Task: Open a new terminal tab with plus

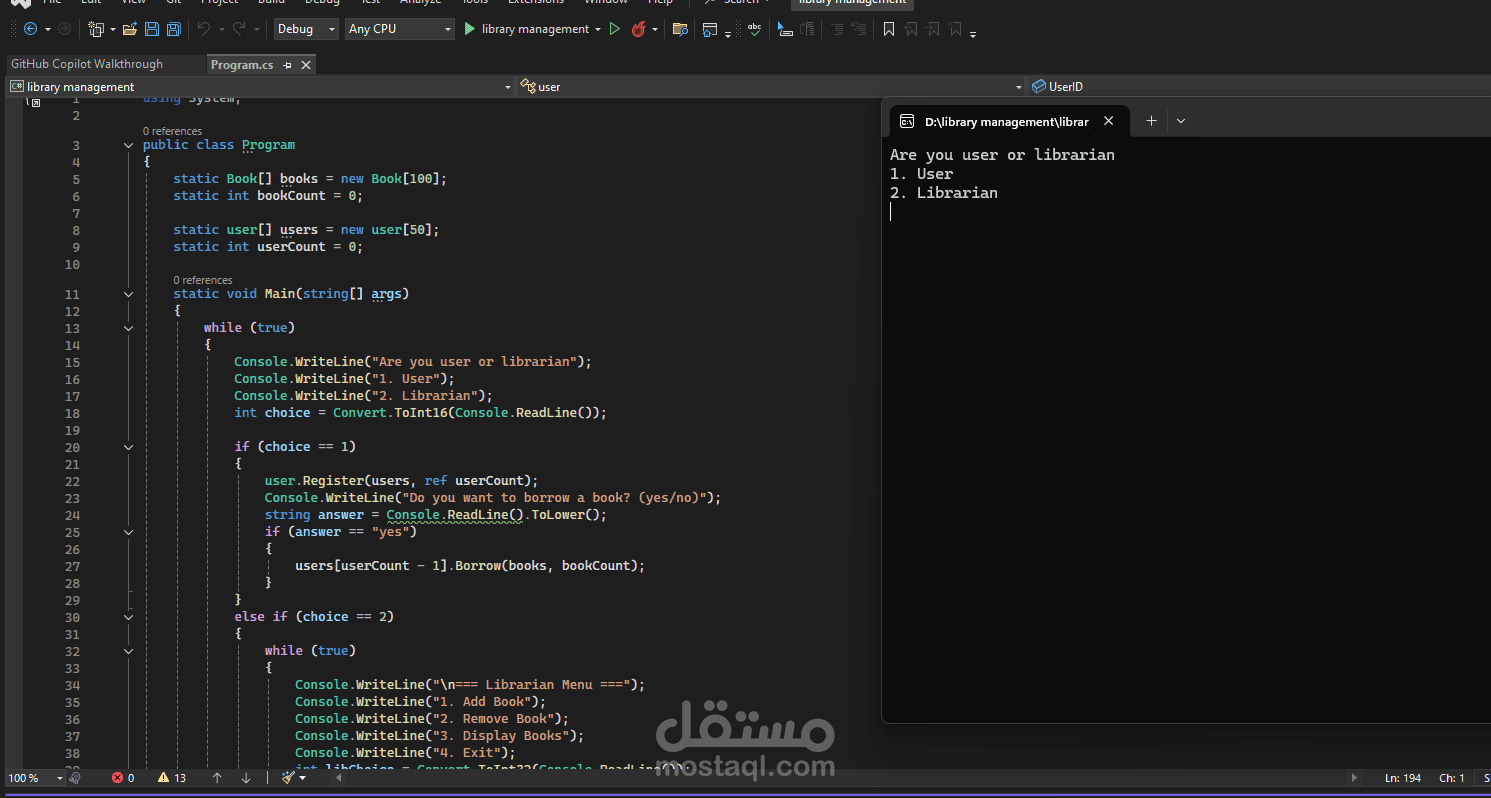Action: pyautogui.click(x=1151, y=121)
